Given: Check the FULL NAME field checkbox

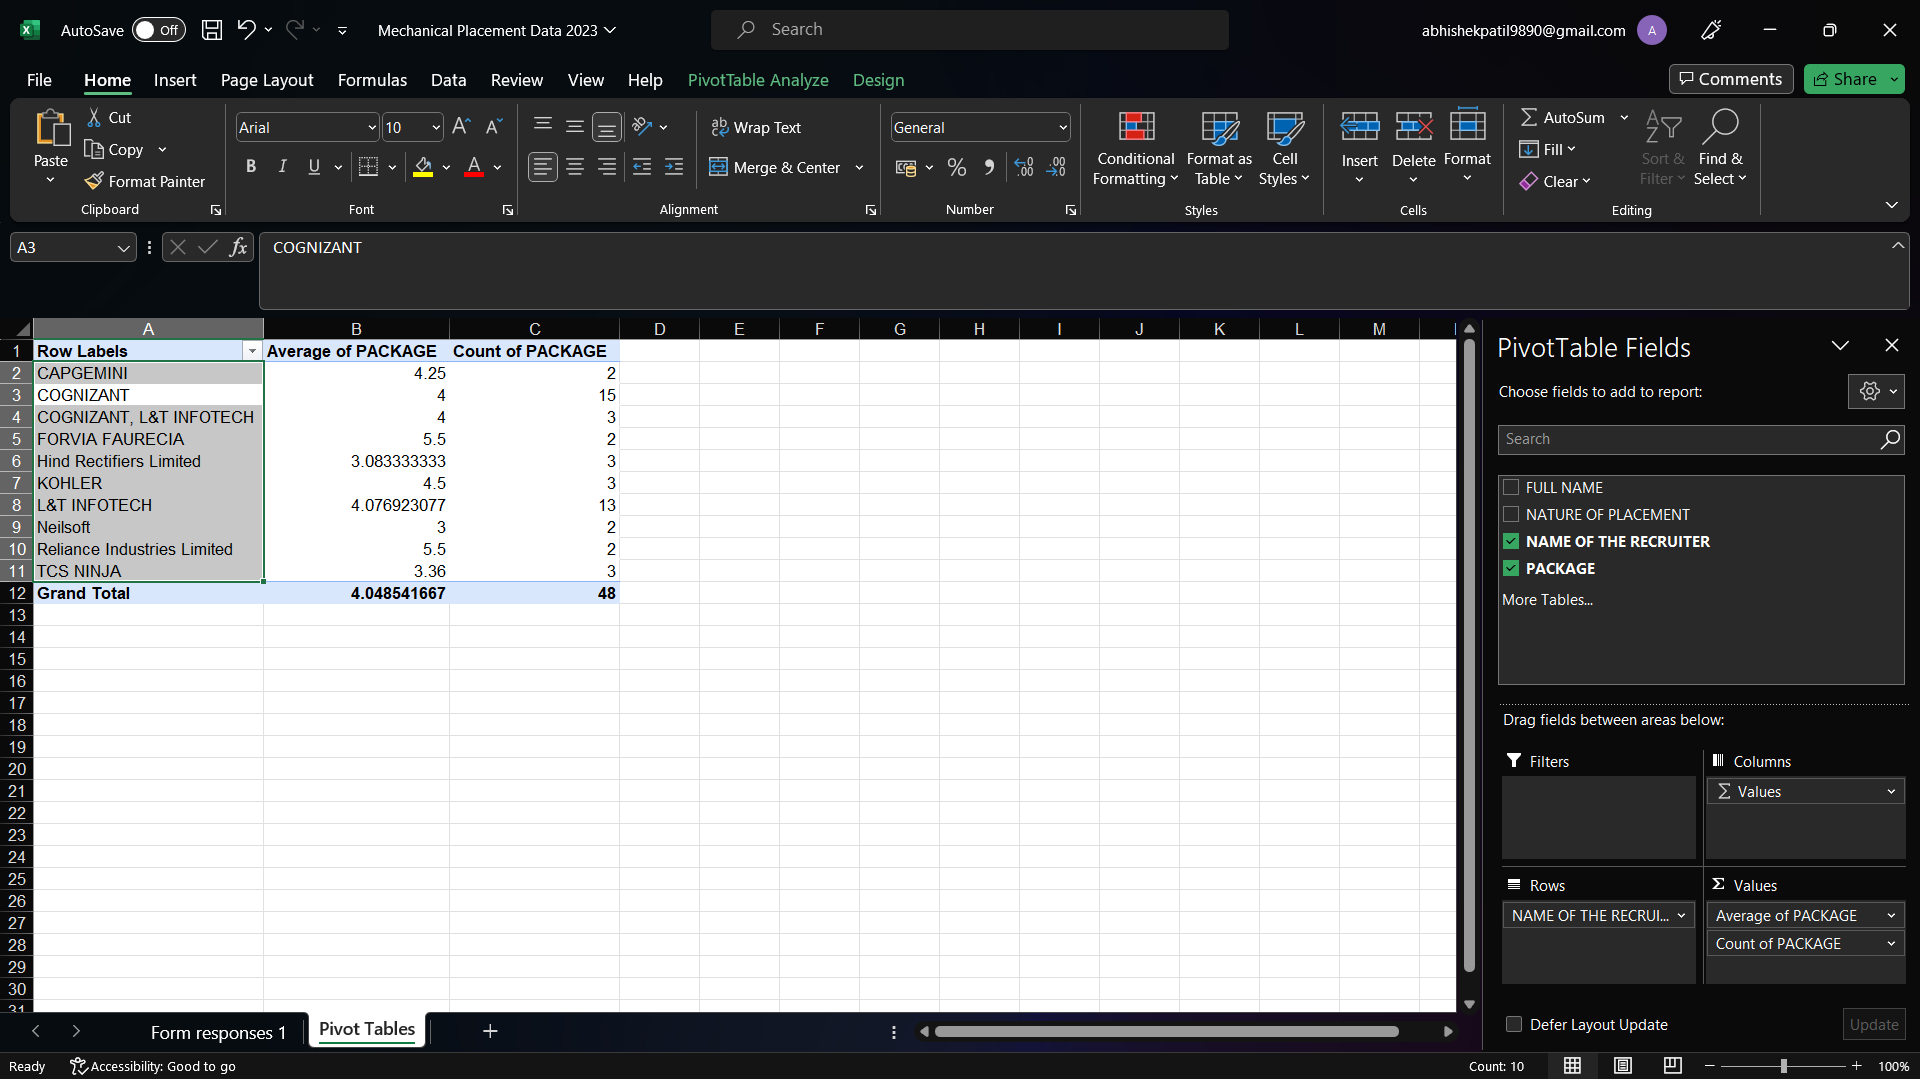Looking at the screenshot, I should pos(1511,487).
